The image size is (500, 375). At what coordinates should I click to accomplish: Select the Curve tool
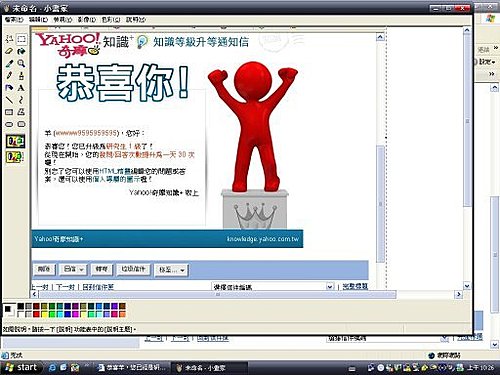pos(21,100)
